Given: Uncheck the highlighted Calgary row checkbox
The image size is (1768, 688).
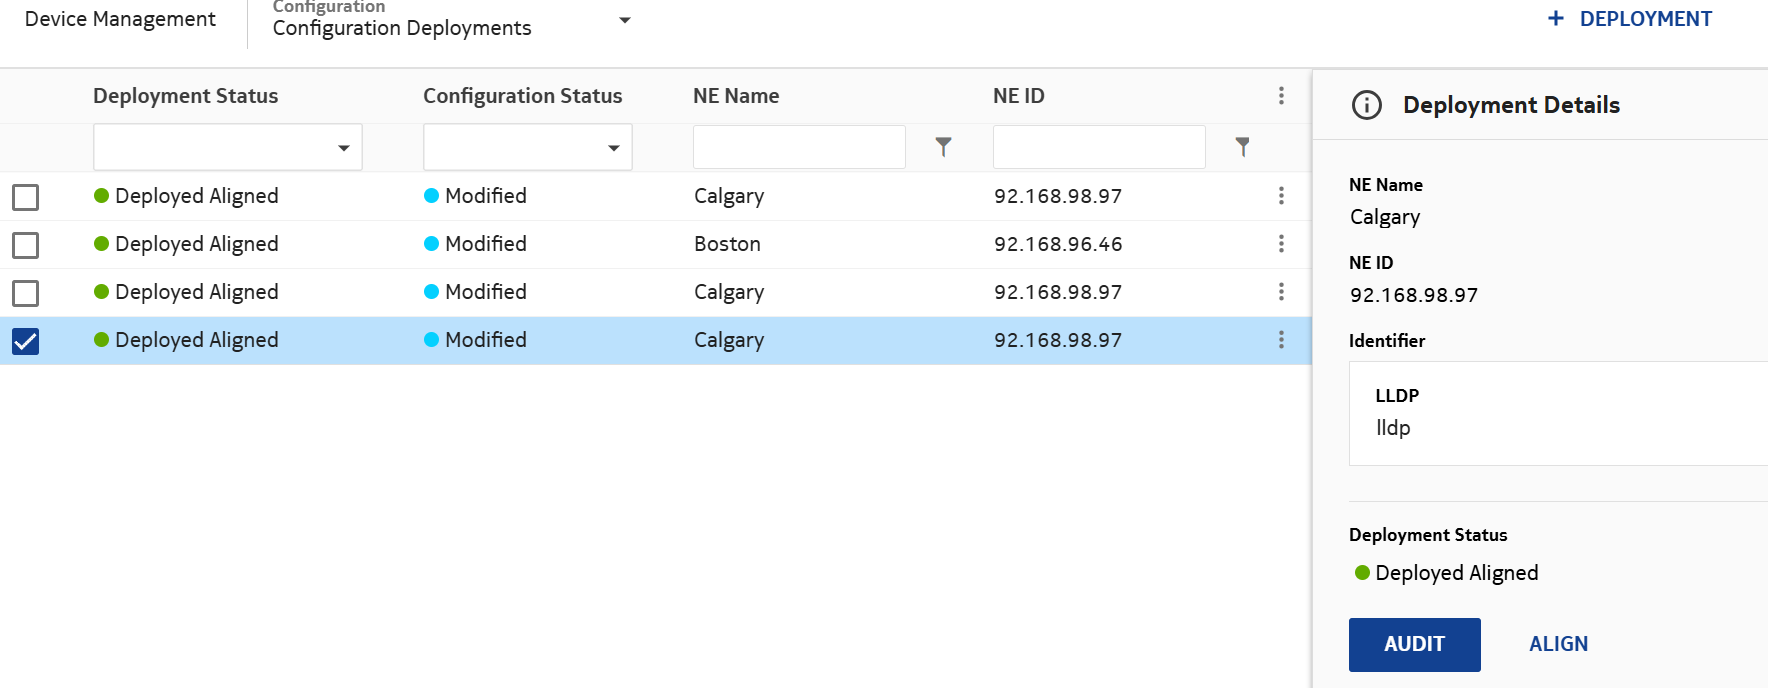Looking at the screenshot, I should click(x=26, y=341).
